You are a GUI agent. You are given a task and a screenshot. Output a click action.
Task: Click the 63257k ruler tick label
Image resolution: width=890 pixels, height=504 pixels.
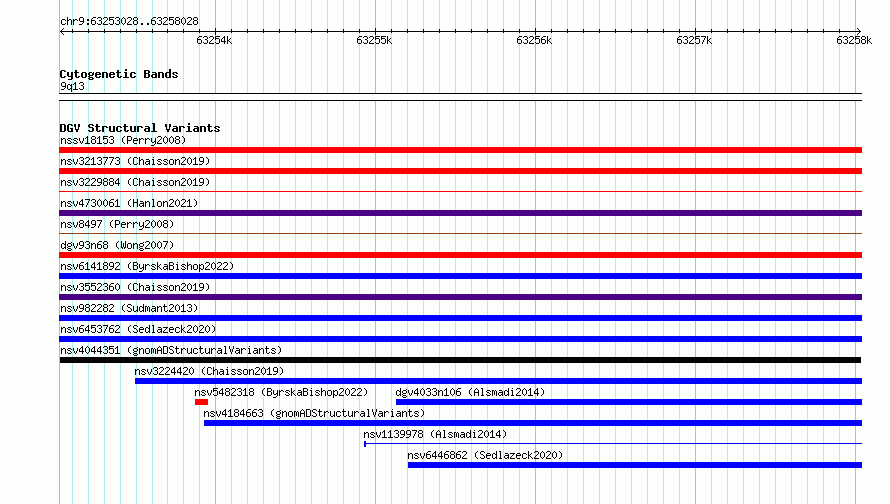coord(694,40)
